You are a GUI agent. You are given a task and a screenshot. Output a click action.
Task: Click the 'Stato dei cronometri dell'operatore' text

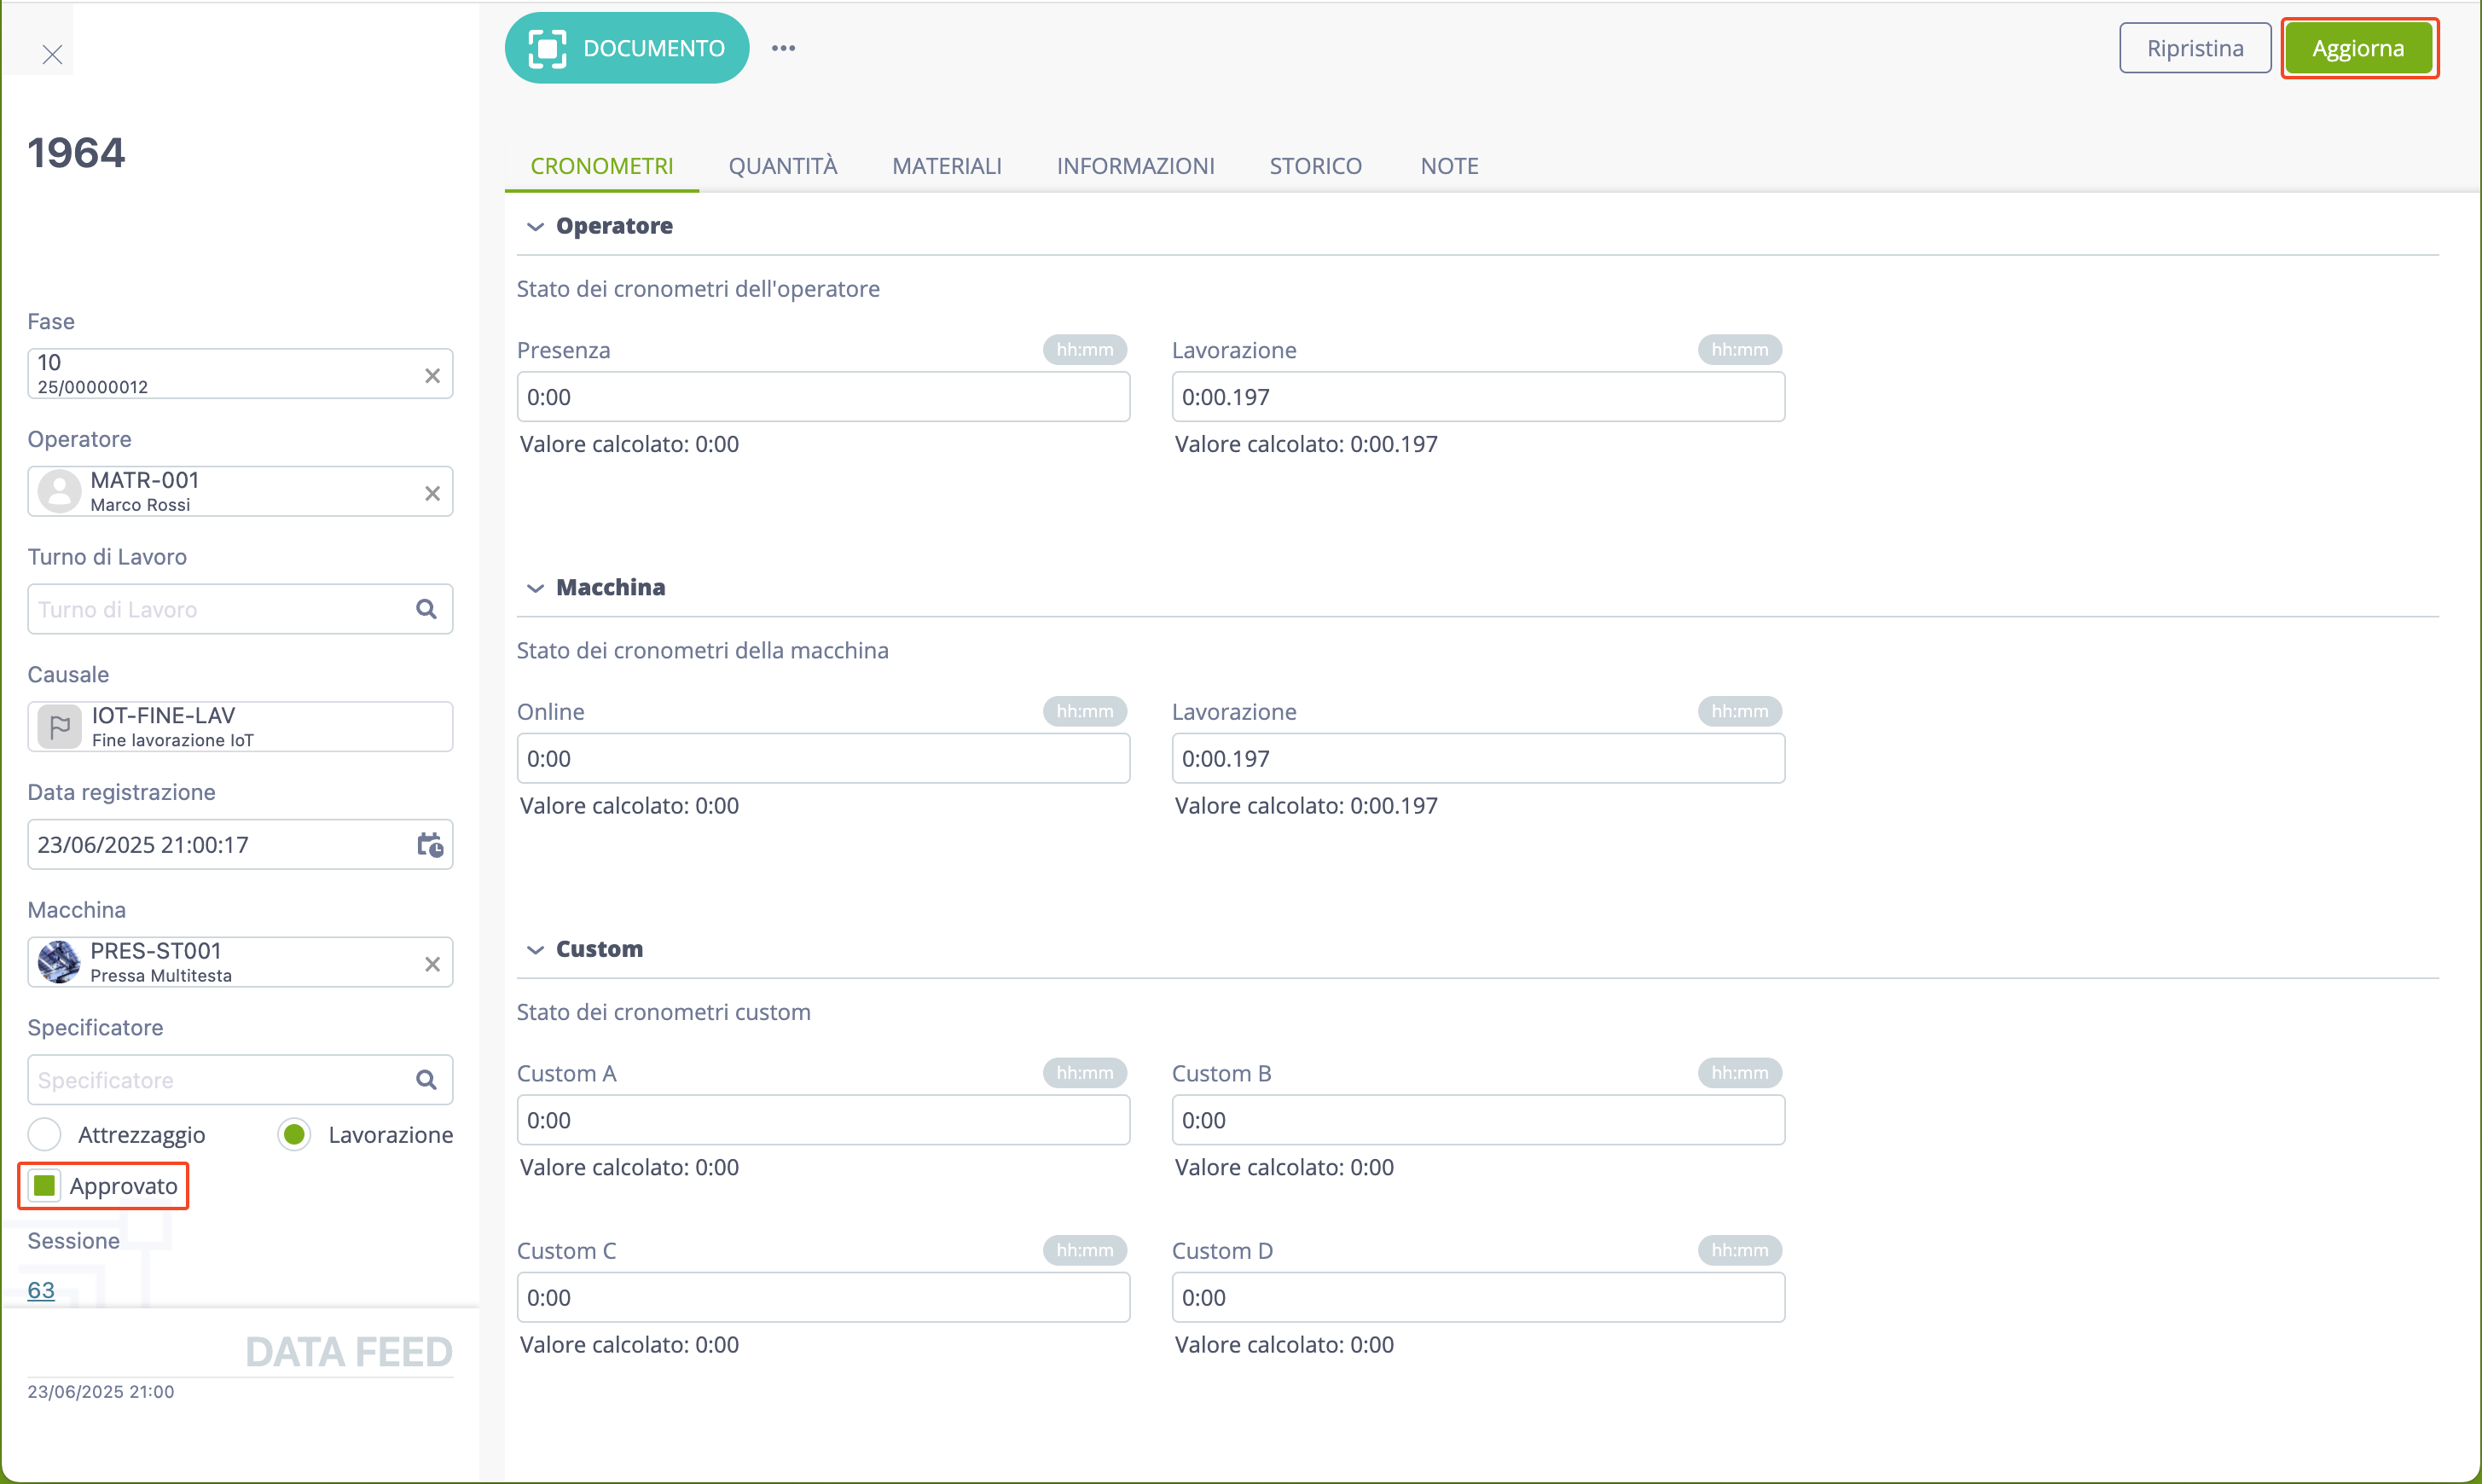click(698, 289)
